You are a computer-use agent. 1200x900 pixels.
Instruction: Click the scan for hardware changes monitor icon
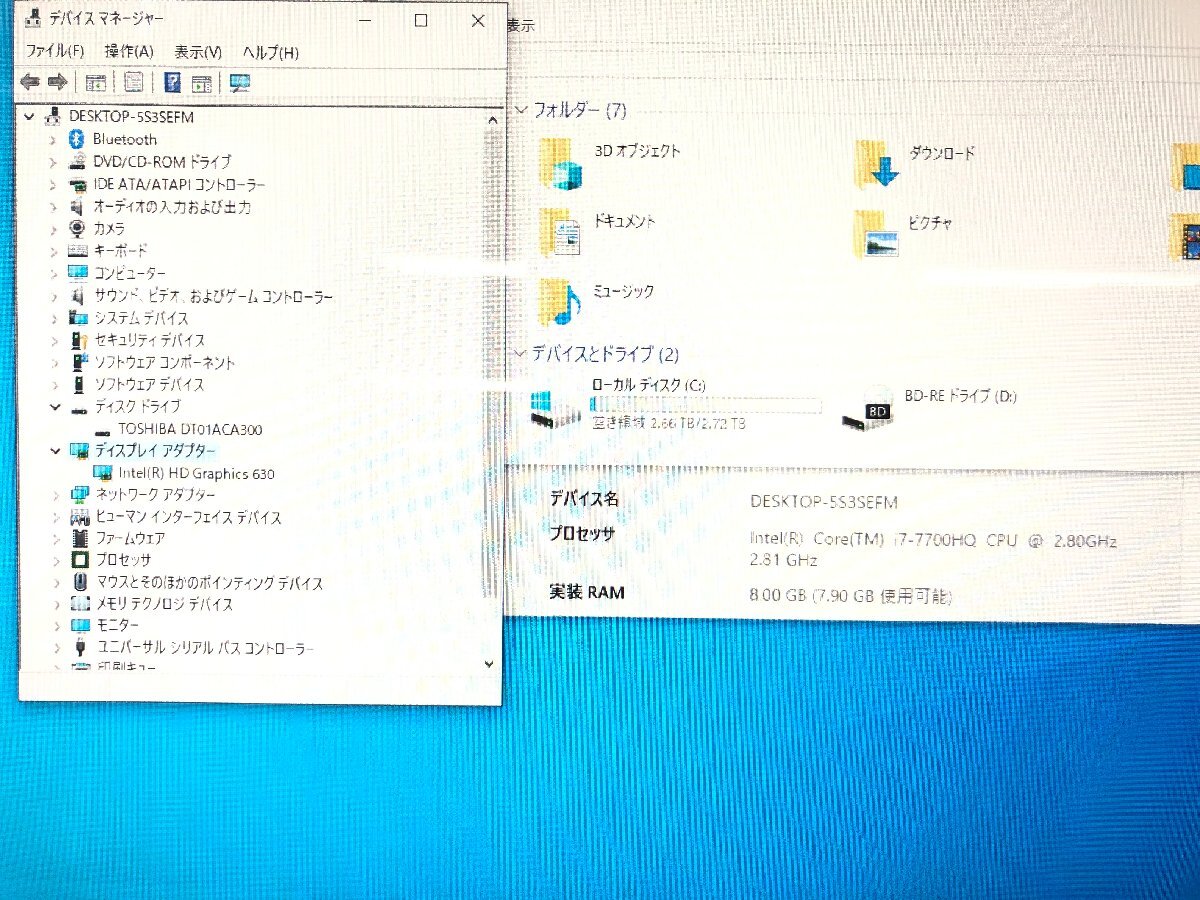point(241,83)
